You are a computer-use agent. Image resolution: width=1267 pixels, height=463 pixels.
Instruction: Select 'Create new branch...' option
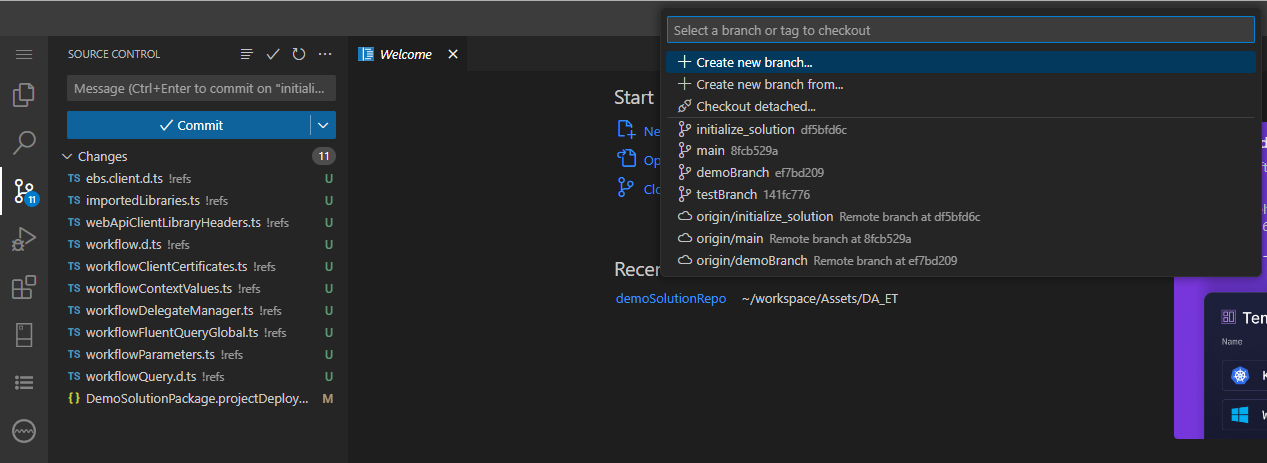pyautogui.click(x=754, y=62)
